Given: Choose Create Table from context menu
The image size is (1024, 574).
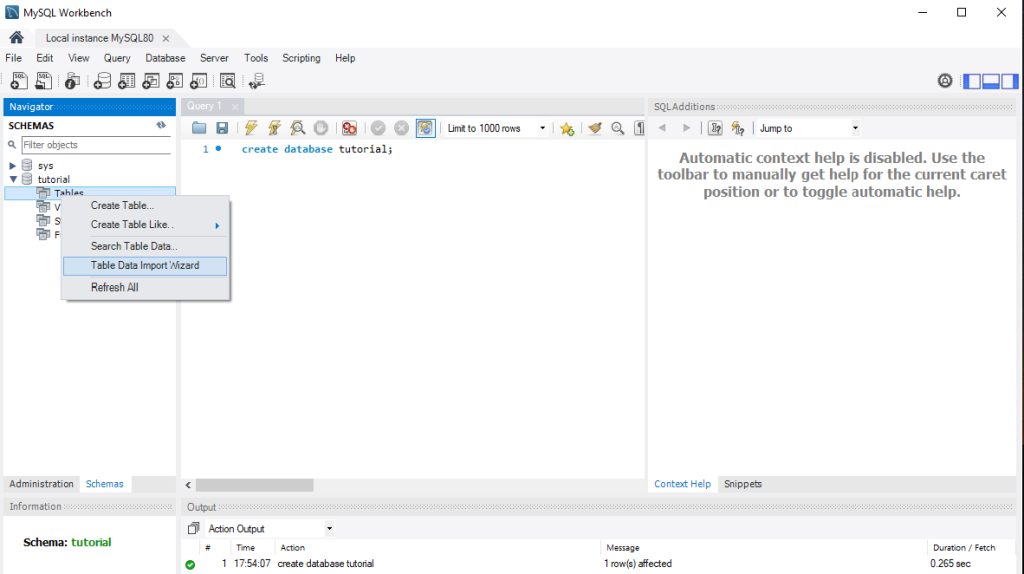Looking at the screenshot, I should (145, 205).
